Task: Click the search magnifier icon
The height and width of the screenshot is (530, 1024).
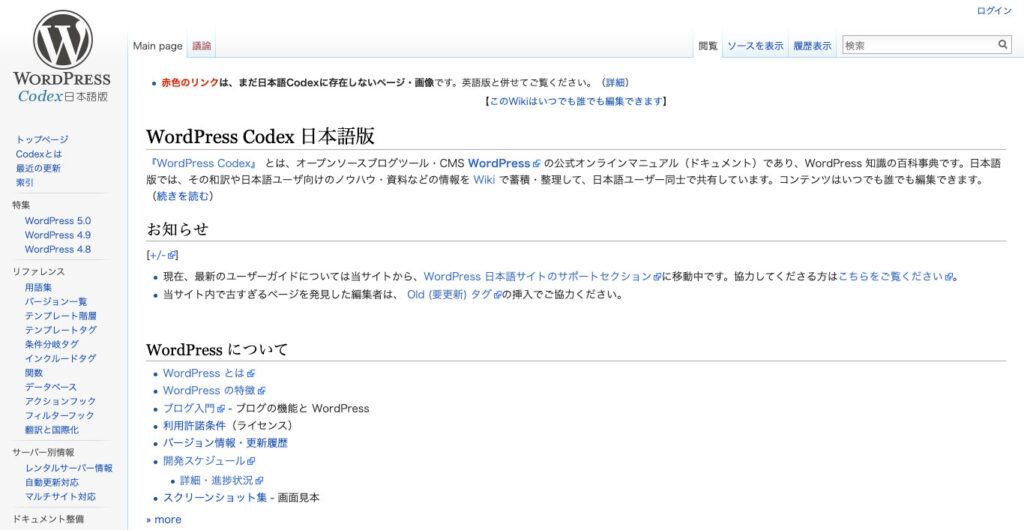Action: (1002, 45)
